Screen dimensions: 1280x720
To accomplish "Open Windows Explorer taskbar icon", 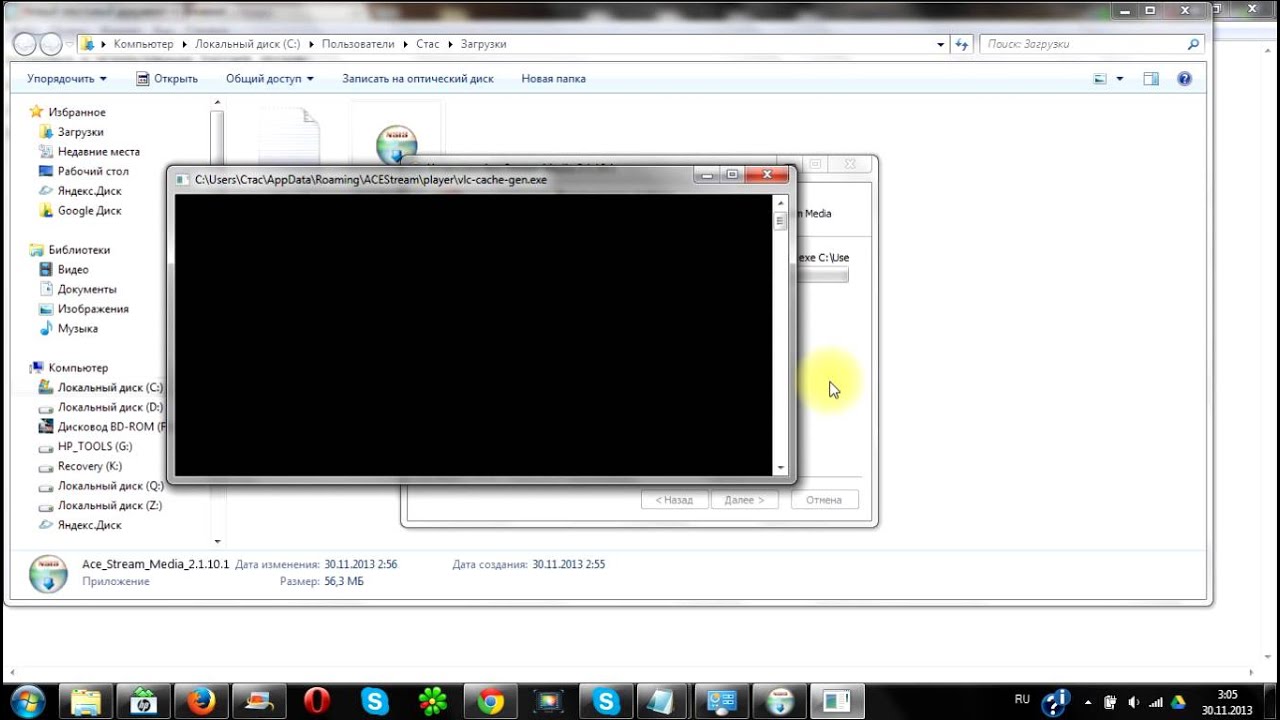I will click(86, 700).
